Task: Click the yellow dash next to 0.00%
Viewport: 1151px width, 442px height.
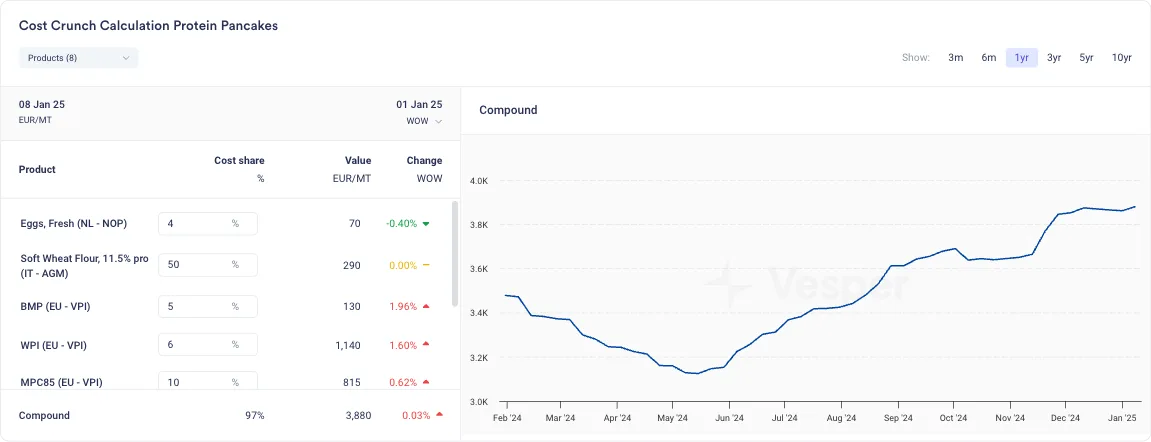Action: tap(426, 265)
